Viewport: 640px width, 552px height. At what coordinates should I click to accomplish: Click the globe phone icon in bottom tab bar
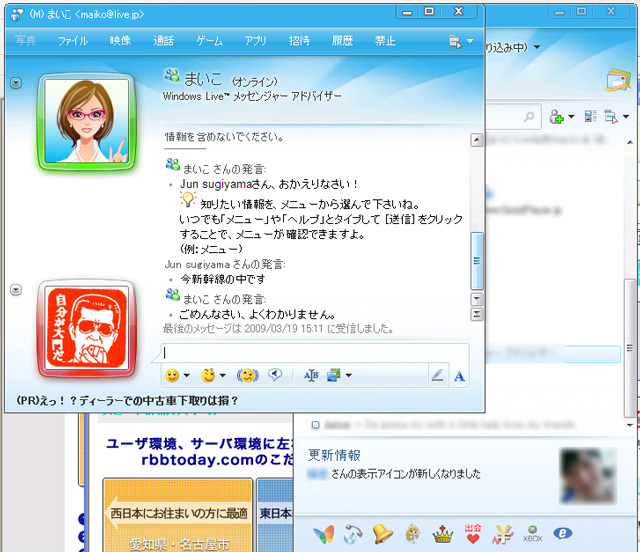pos(353,534)
